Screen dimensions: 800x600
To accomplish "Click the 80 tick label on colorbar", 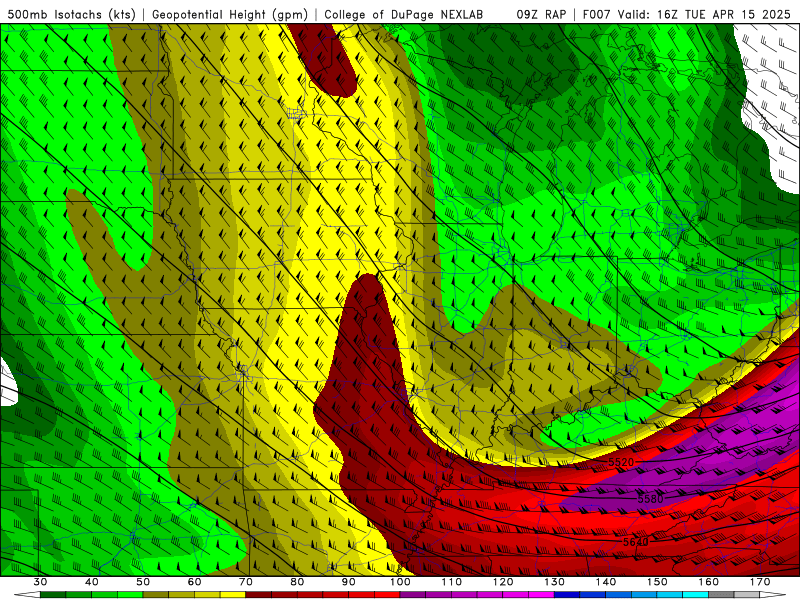I will [x=297, y=582].
